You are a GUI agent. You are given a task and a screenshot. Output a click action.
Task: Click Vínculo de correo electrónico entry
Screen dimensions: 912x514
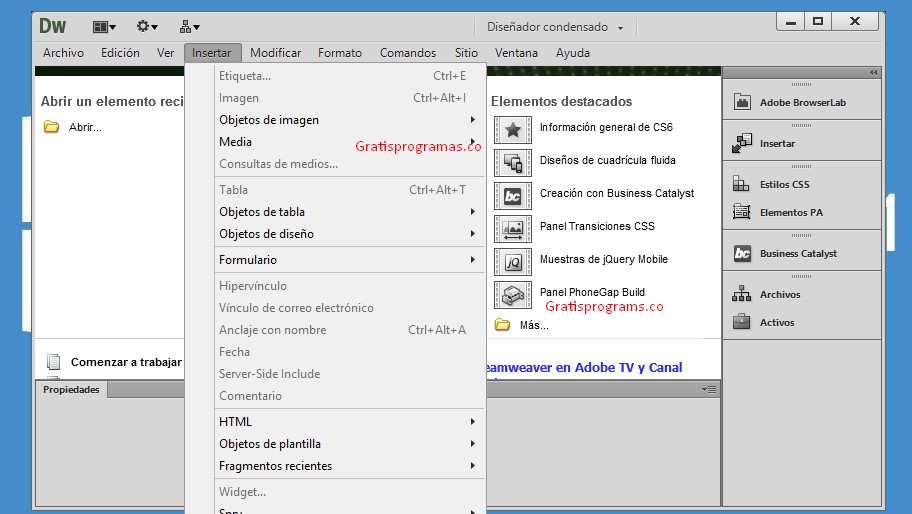pos(347,308)
